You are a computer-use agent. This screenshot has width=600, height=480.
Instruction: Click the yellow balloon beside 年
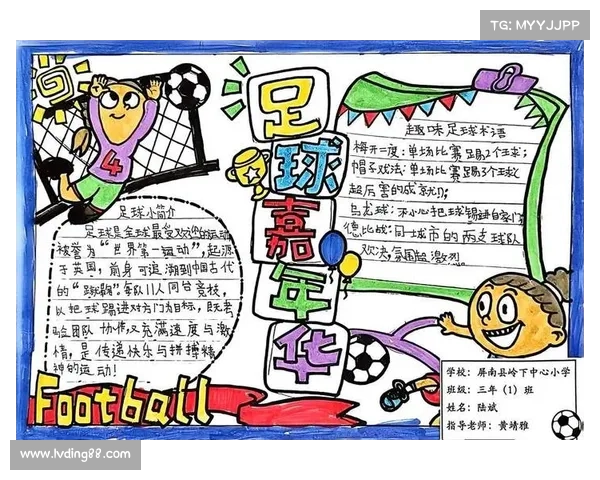(x=350, y=265)
